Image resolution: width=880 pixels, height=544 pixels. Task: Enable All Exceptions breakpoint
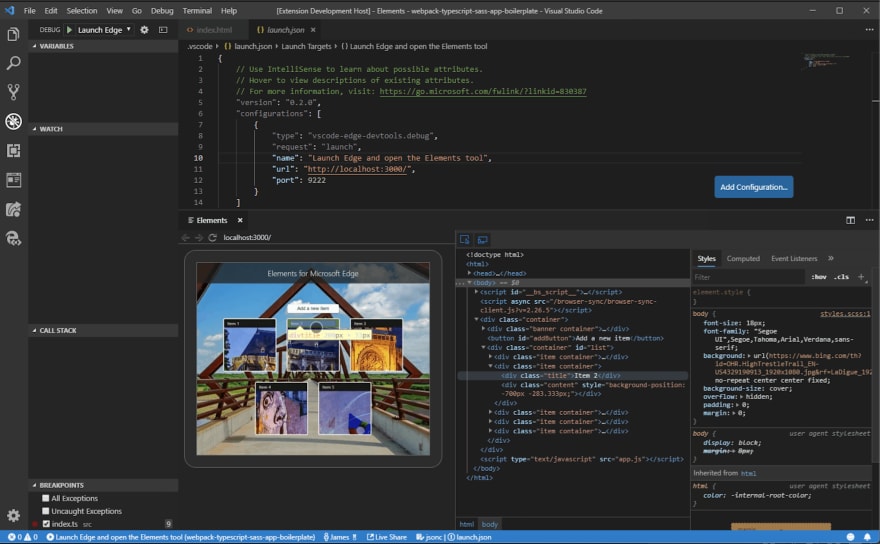click(x=45, y=498)
